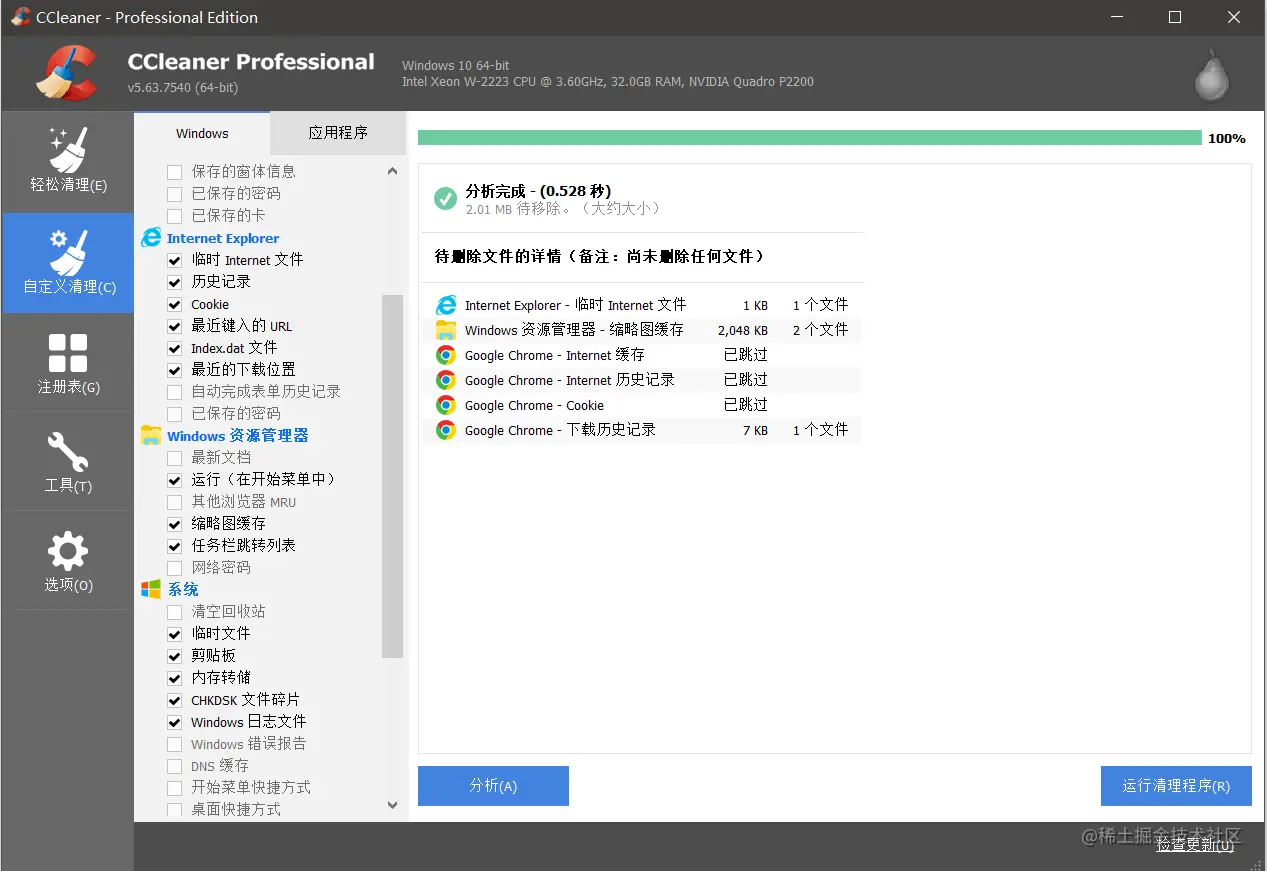Viewport: 1267px width, 871px height.
Task: Click Chrome icon beside Internet 历史记录 result
Action: click(446, 380)
